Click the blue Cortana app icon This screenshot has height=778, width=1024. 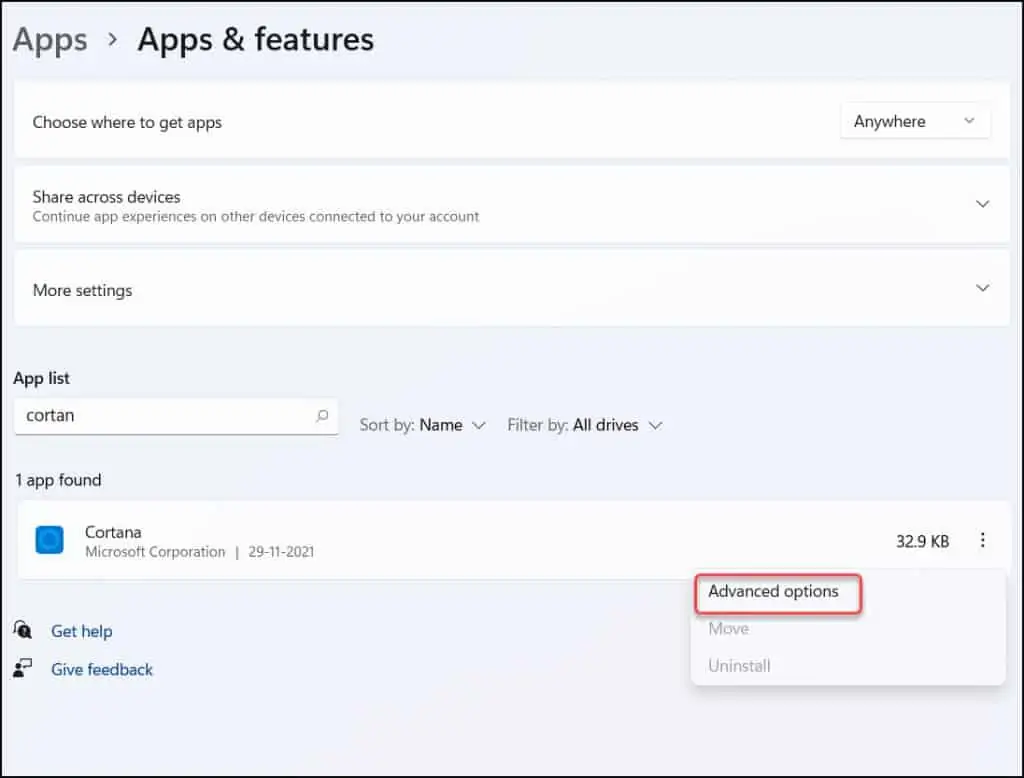(x=50, y=540)
